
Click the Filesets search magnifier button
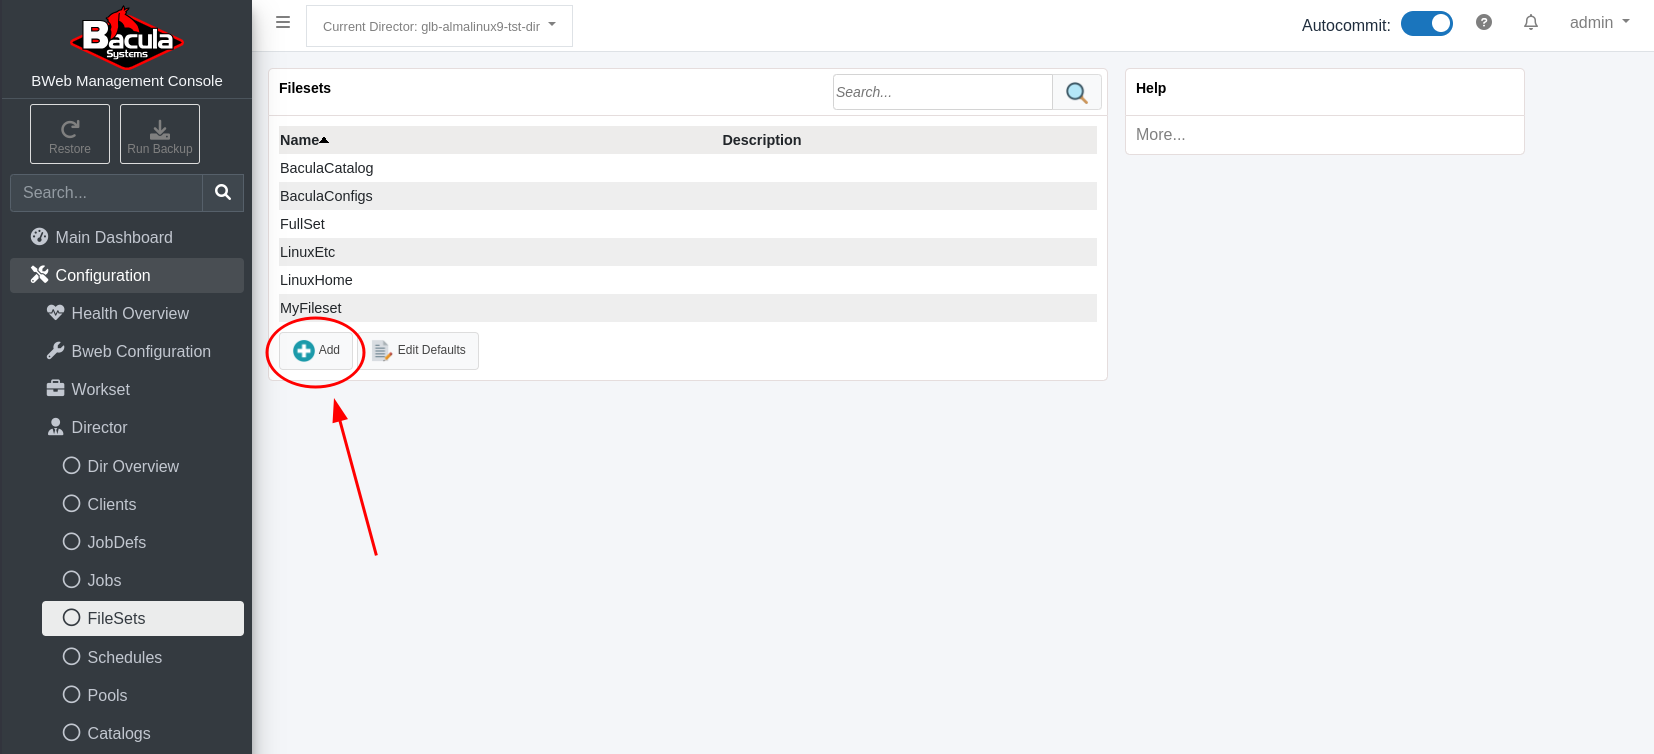[1077, 92]
